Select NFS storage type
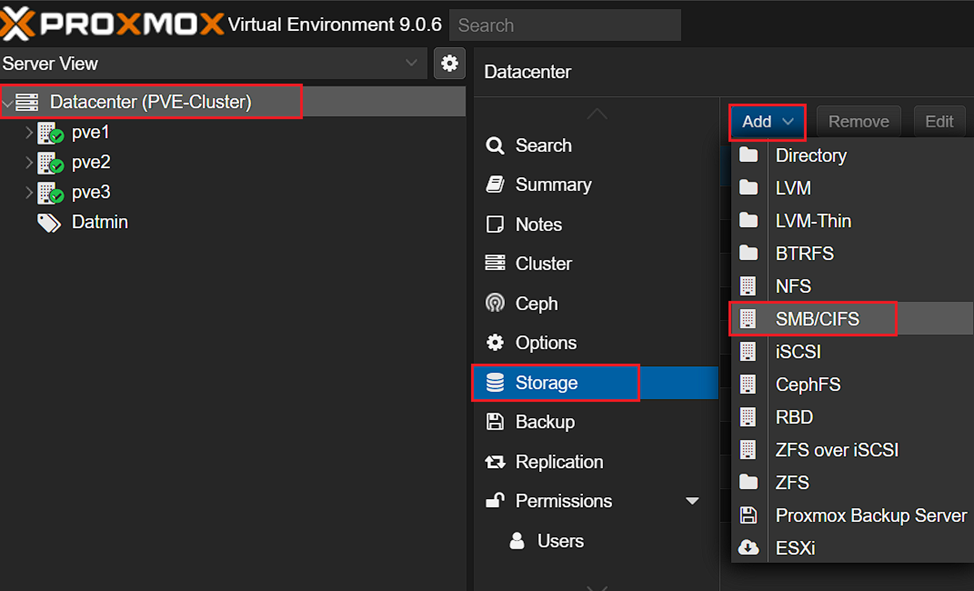The height and width of the screenshot is (591, 974). (793, 286)
